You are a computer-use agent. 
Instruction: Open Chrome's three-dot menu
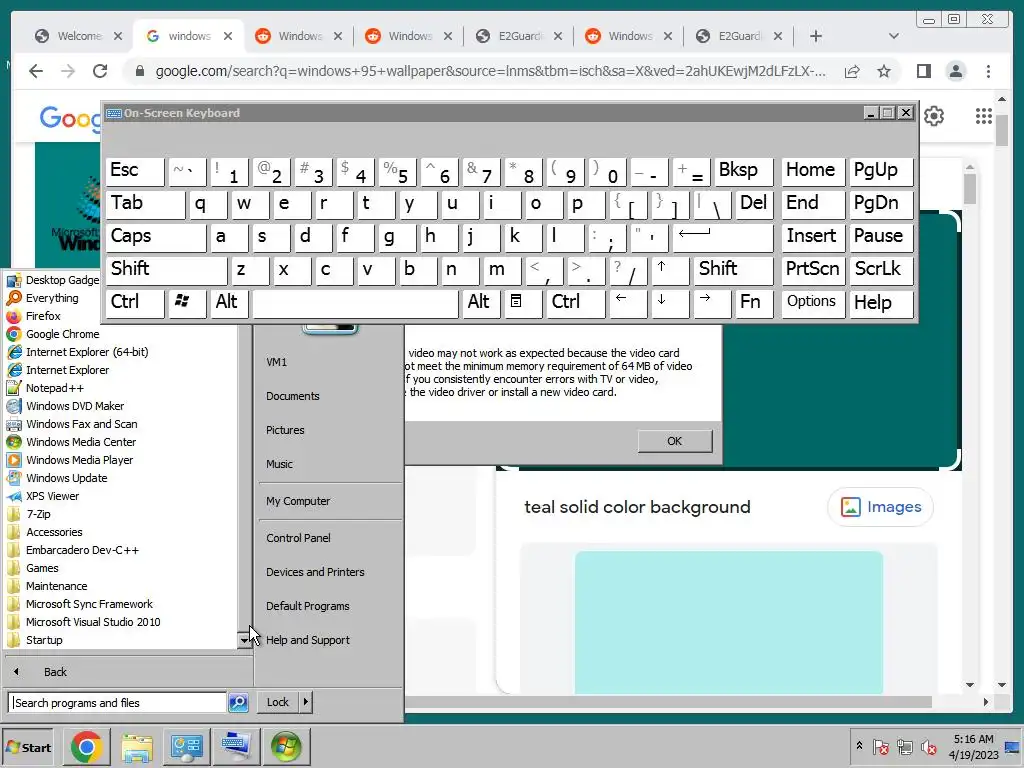coord(988,71)
